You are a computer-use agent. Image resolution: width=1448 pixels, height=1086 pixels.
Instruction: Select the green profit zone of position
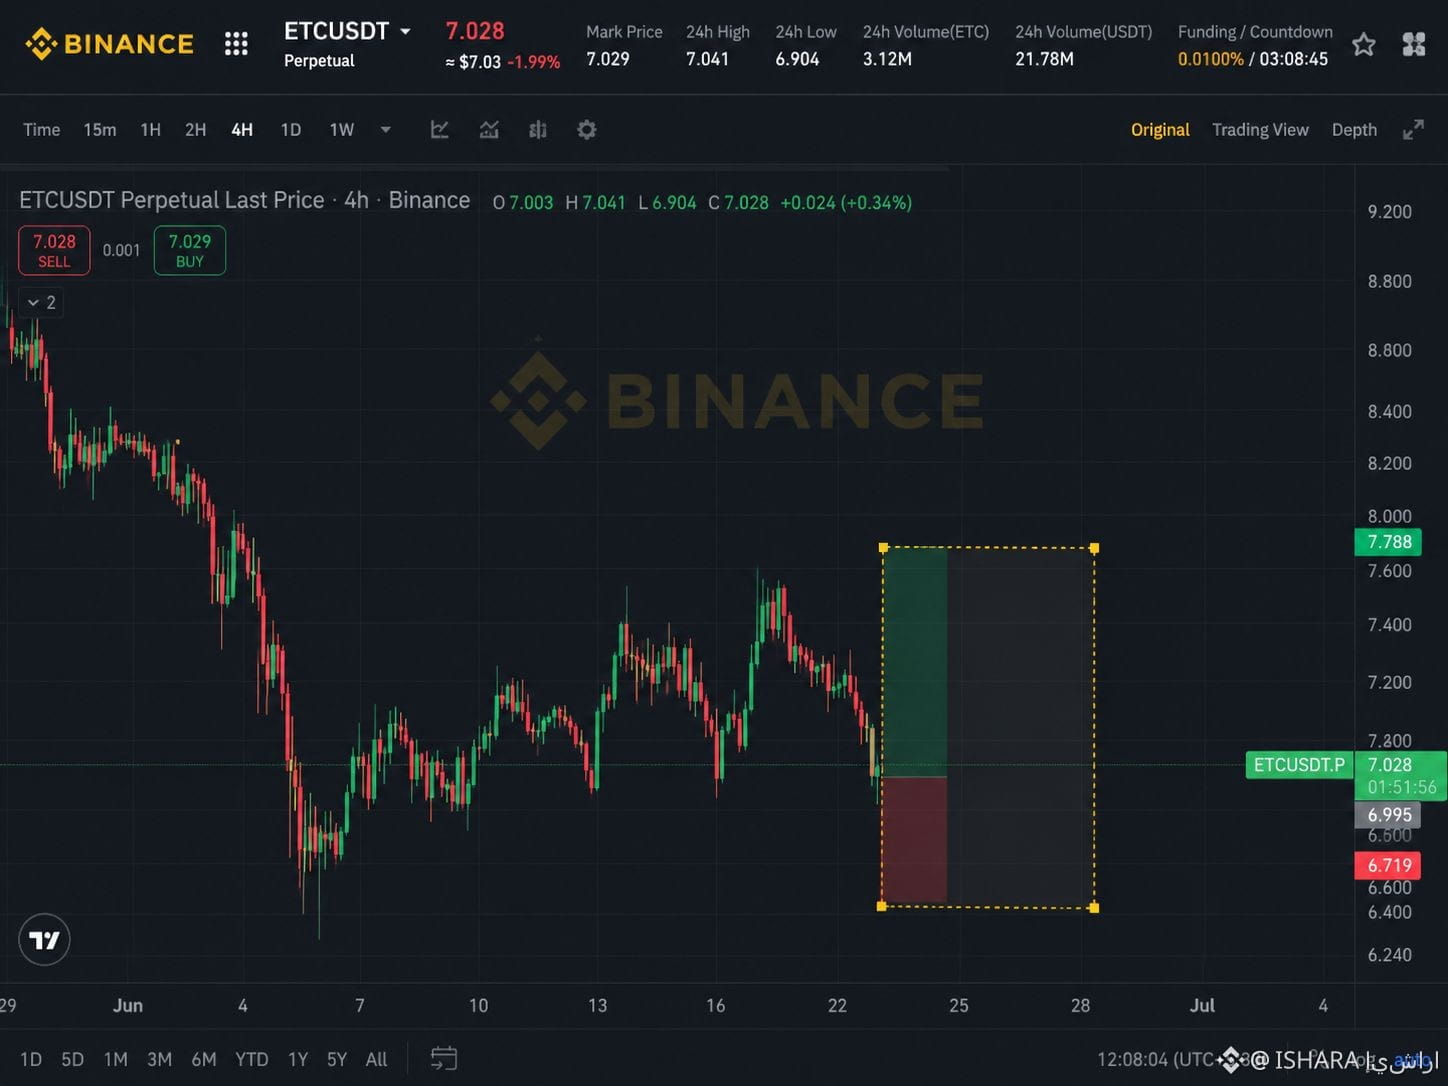pyautogui.click(x=915, y=662)
